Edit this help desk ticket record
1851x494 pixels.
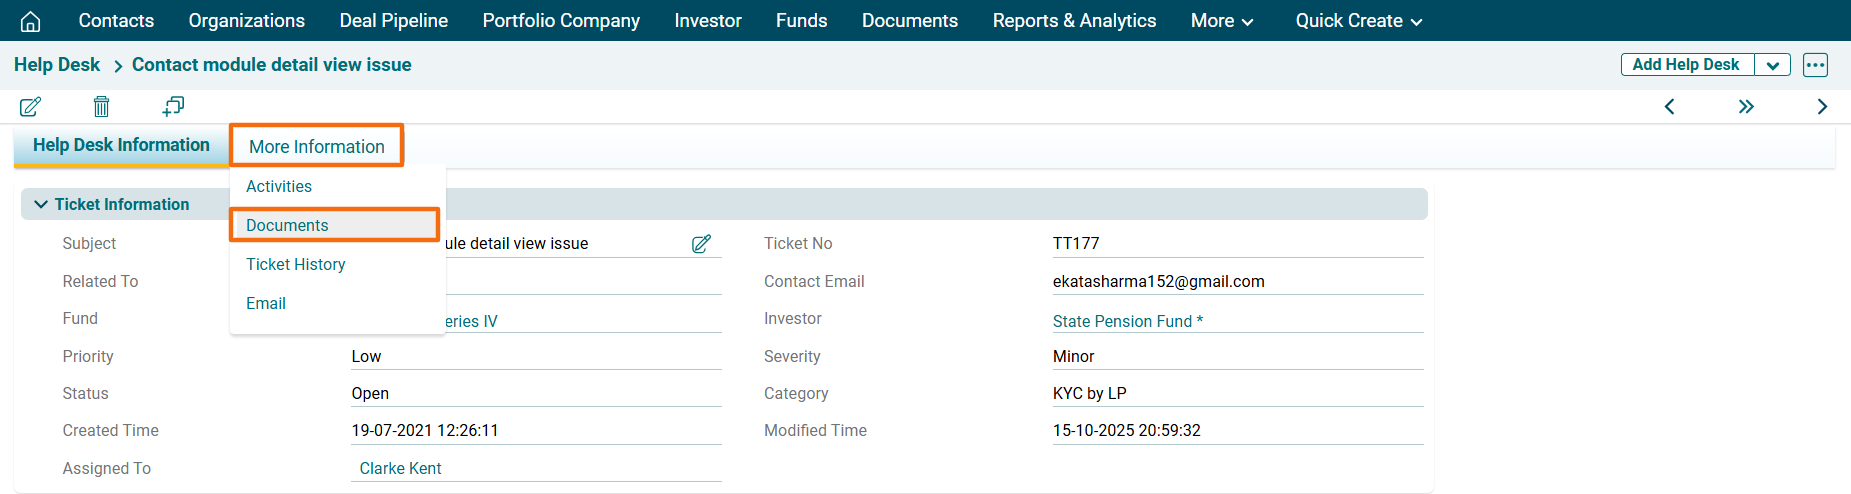(31, 106)
